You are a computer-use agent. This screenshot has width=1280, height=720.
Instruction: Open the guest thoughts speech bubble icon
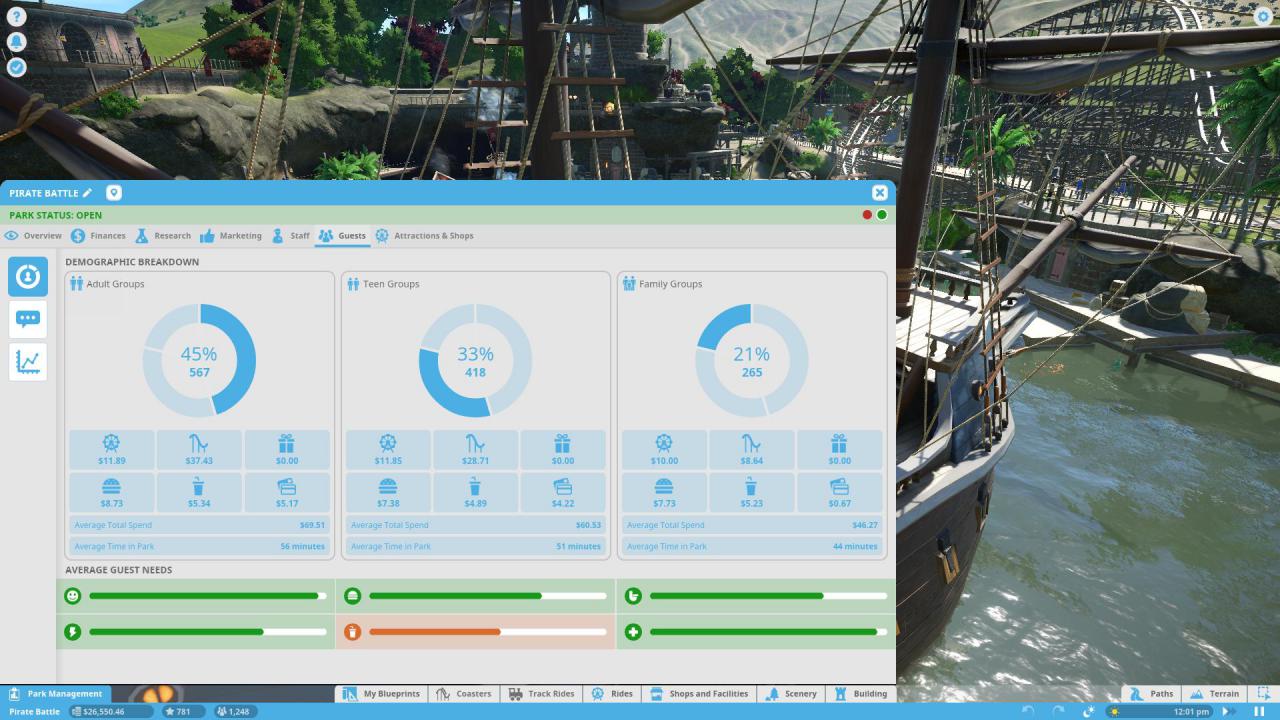(x=28, y=319)
